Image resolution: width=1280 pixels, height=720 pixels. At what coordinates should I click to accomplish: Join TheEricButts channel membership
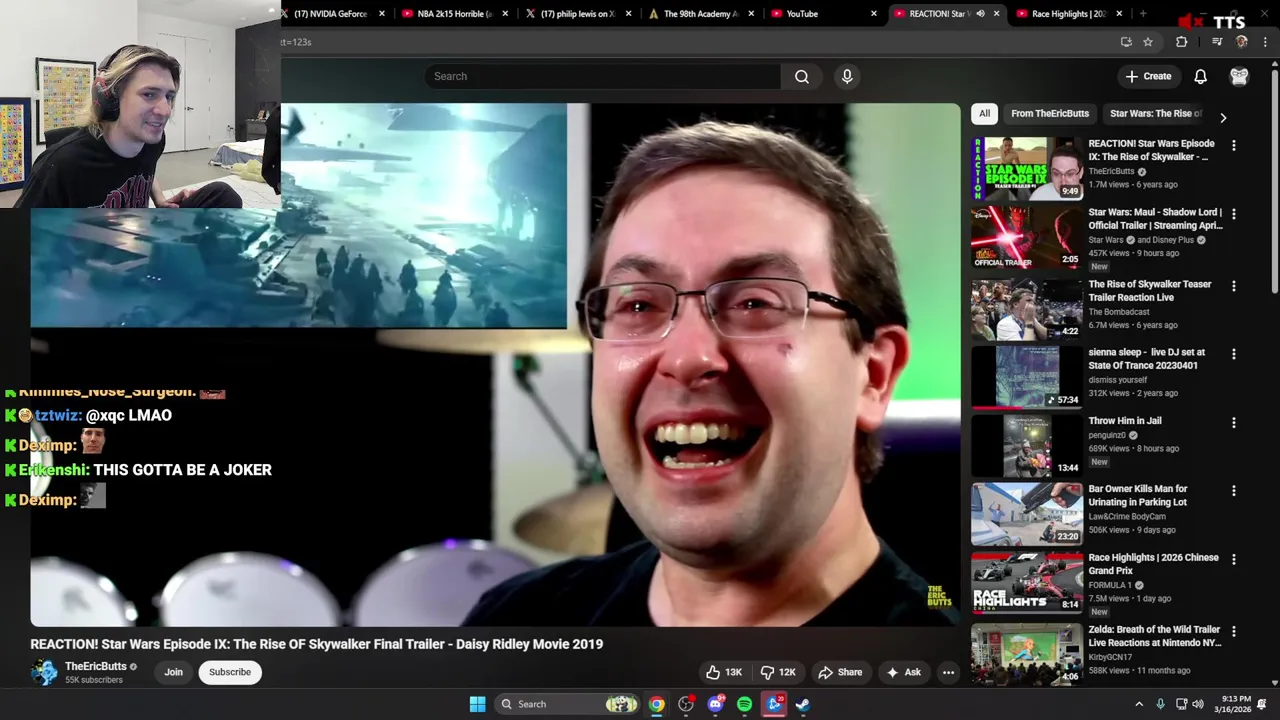point(173,672)
